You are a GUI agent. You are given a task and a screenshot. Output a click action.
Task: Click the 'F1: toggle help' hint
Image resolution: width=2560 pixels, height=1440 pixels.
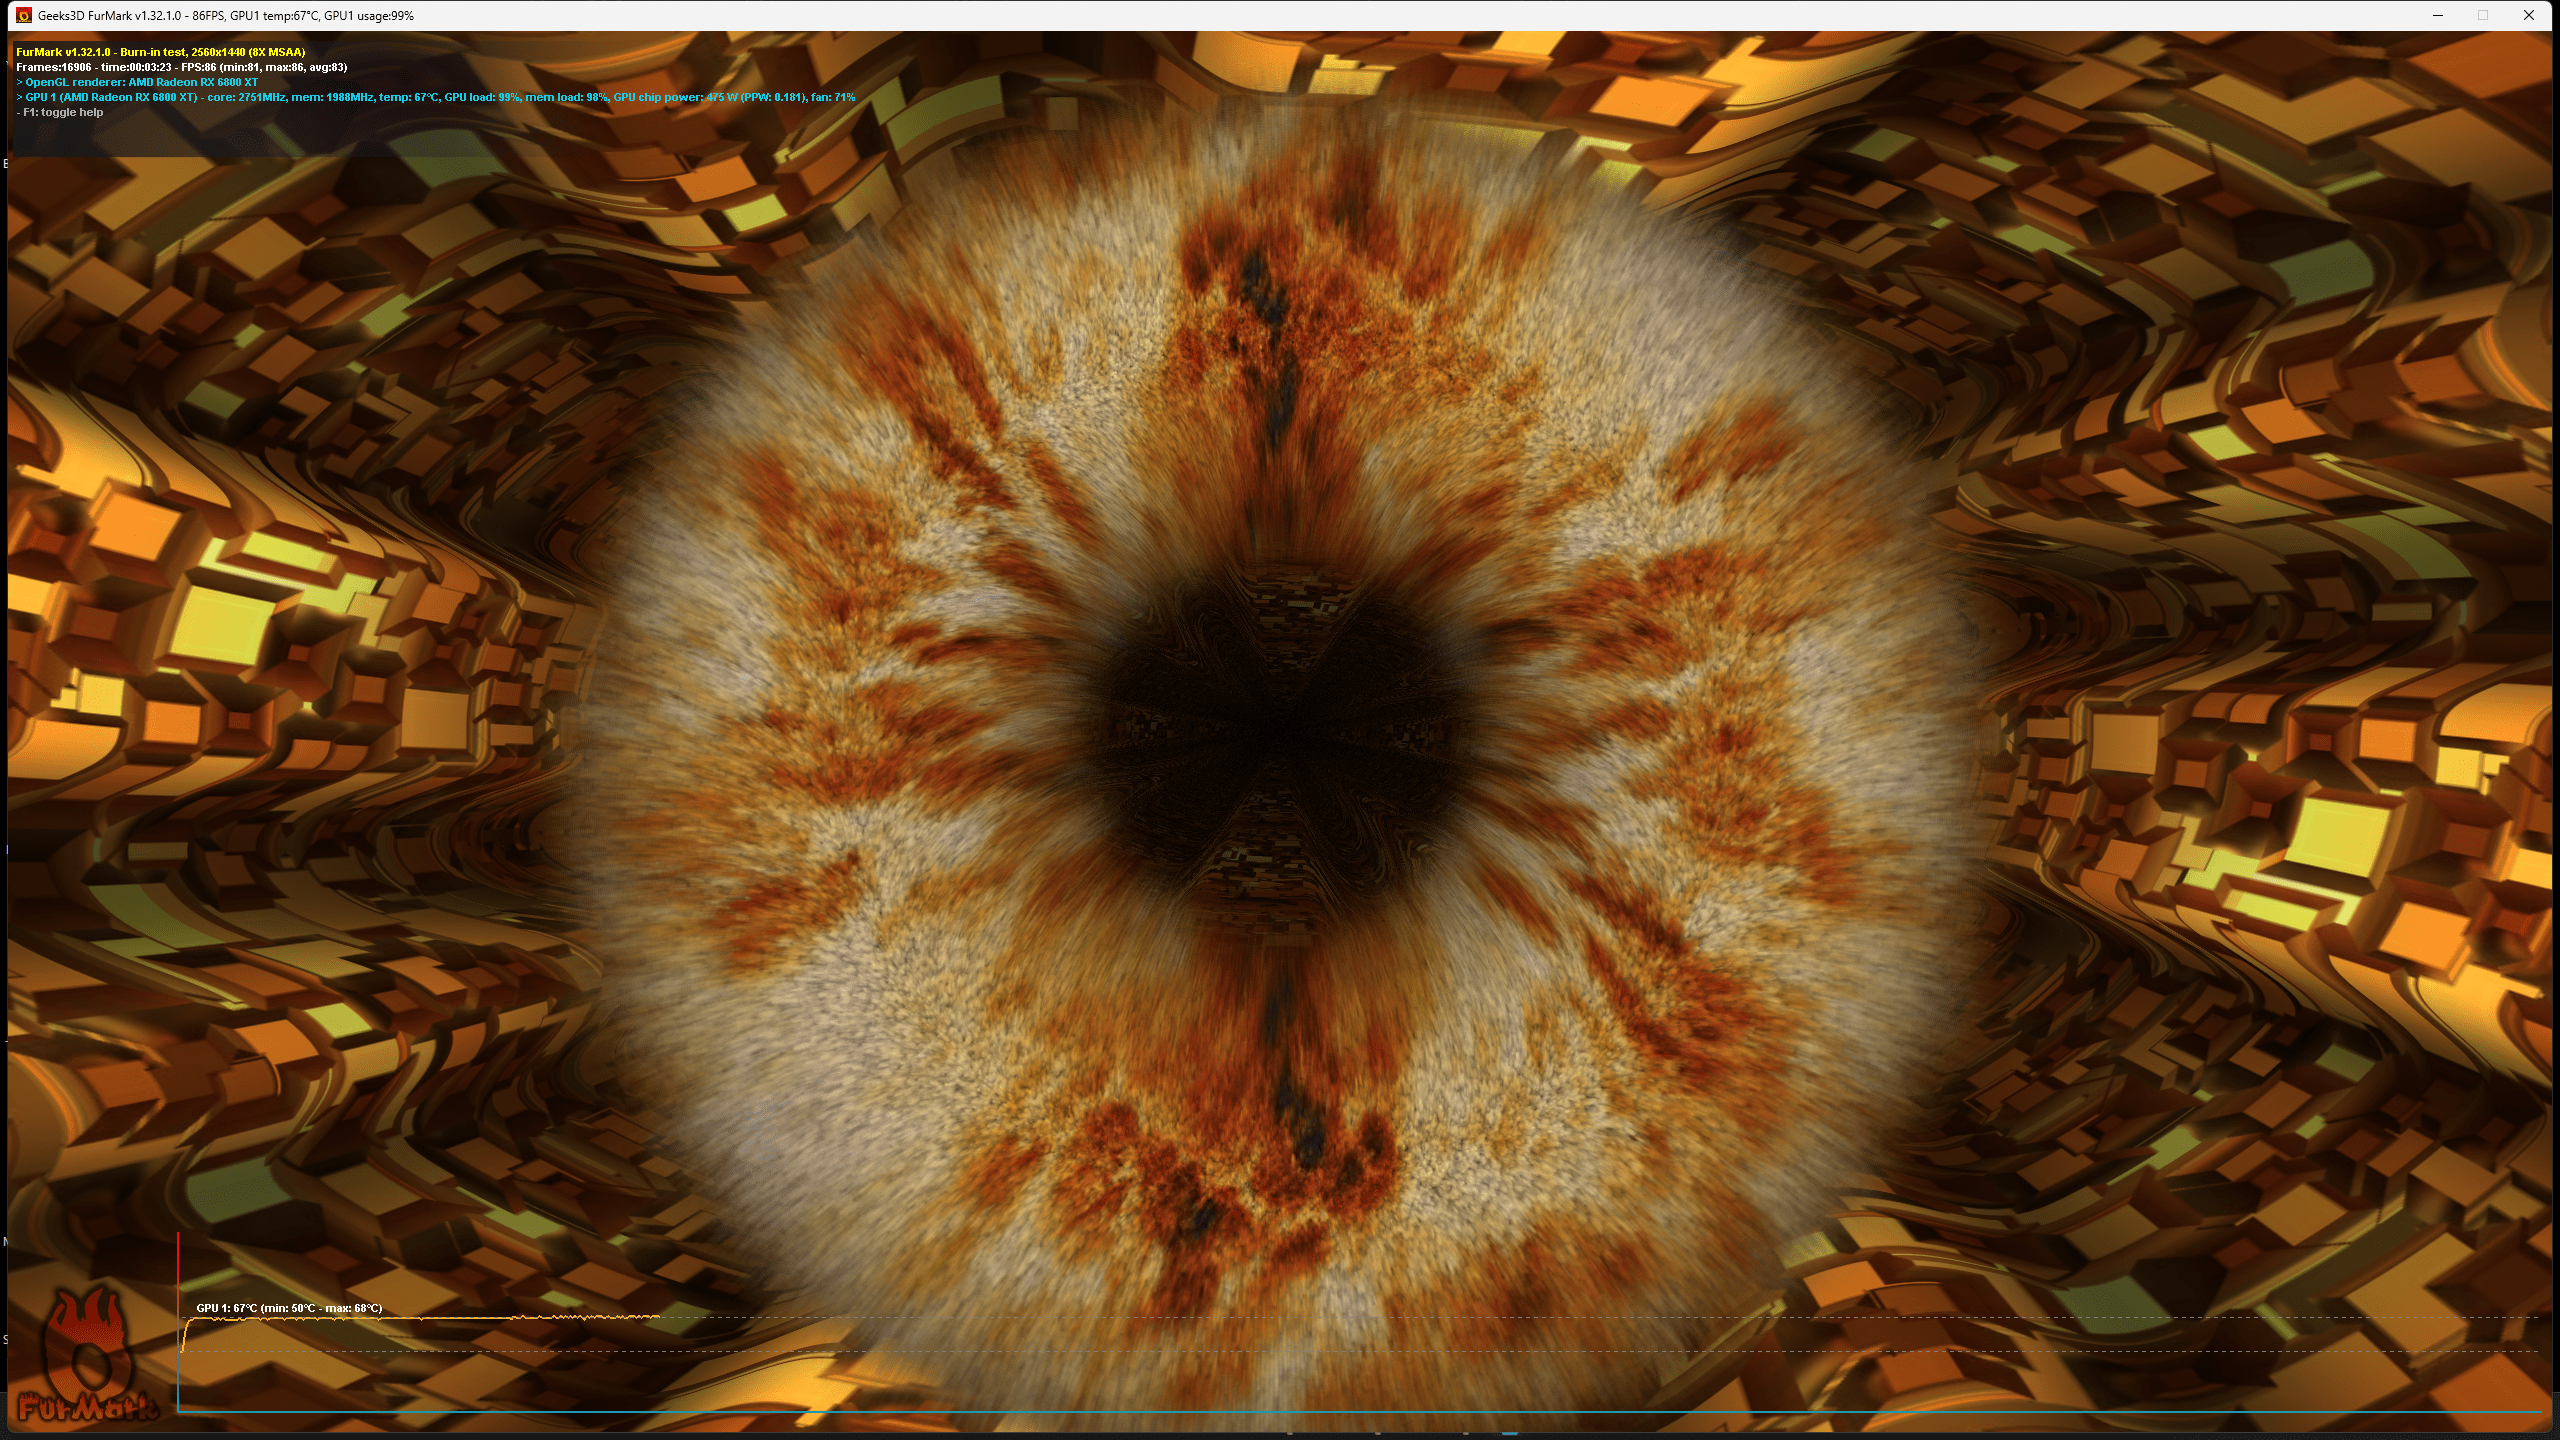pos(60,112)
